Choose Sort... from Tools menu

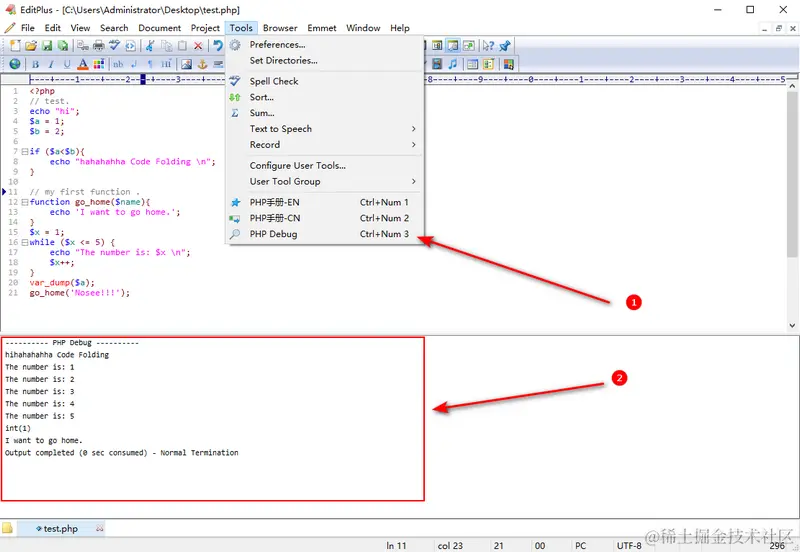click(x=324, y=97)
